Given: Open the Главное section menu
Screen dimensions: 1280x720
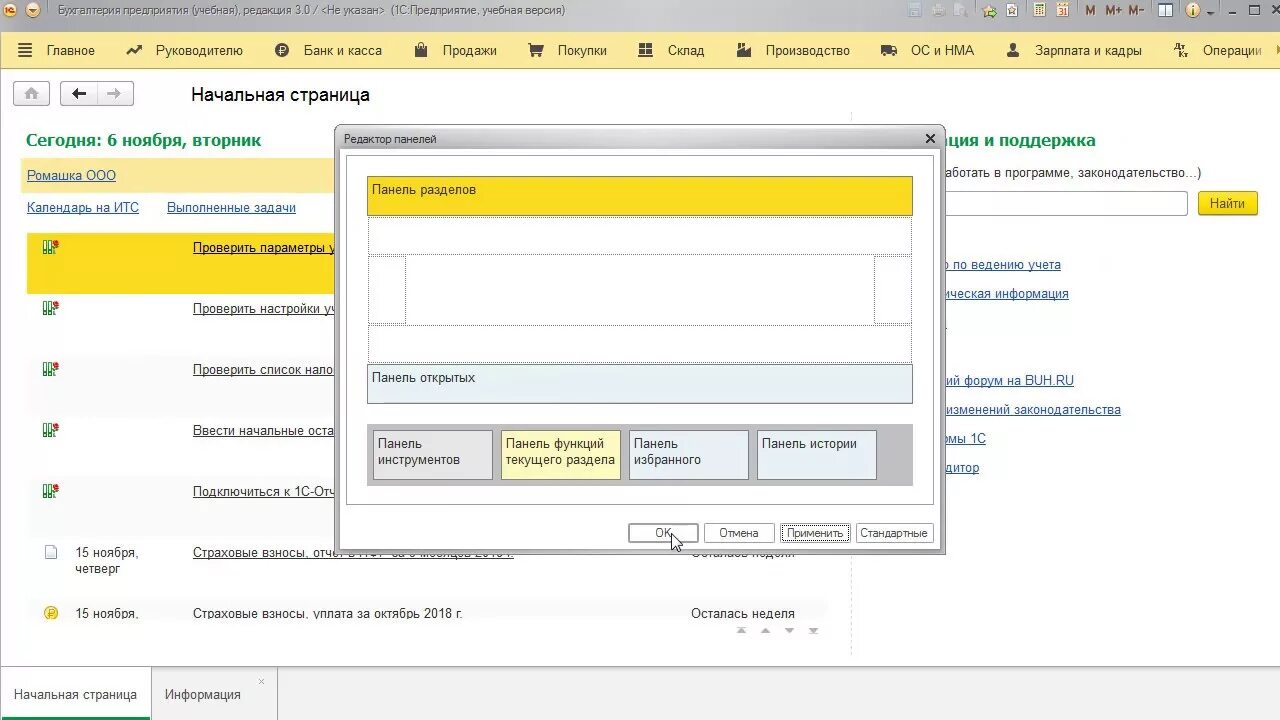Looking at the screenshot, I should (x=56, y=50).
